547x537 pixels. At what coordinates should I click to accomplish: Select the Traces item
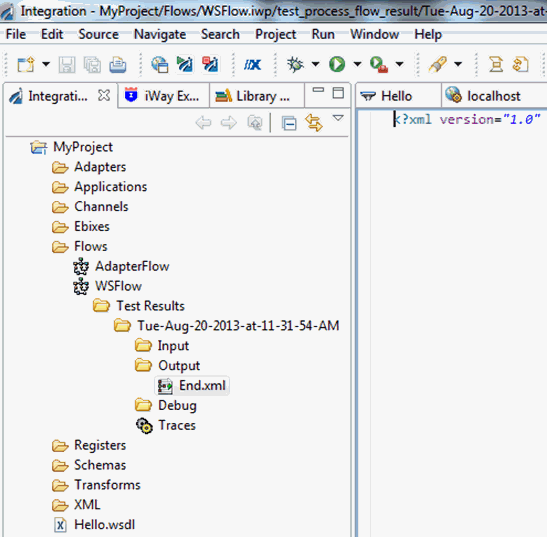166,425
